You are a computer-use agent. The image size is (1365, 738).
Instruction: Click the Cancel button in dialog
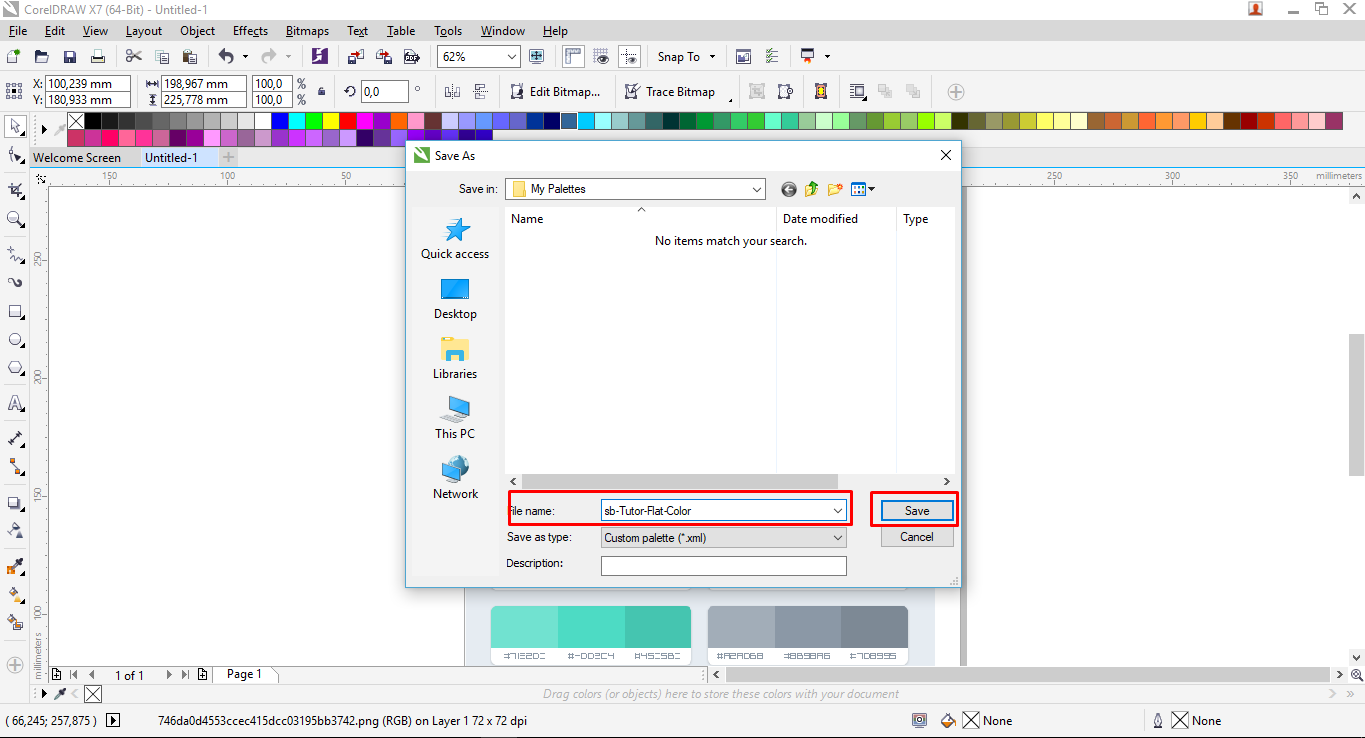pos(917,537)
